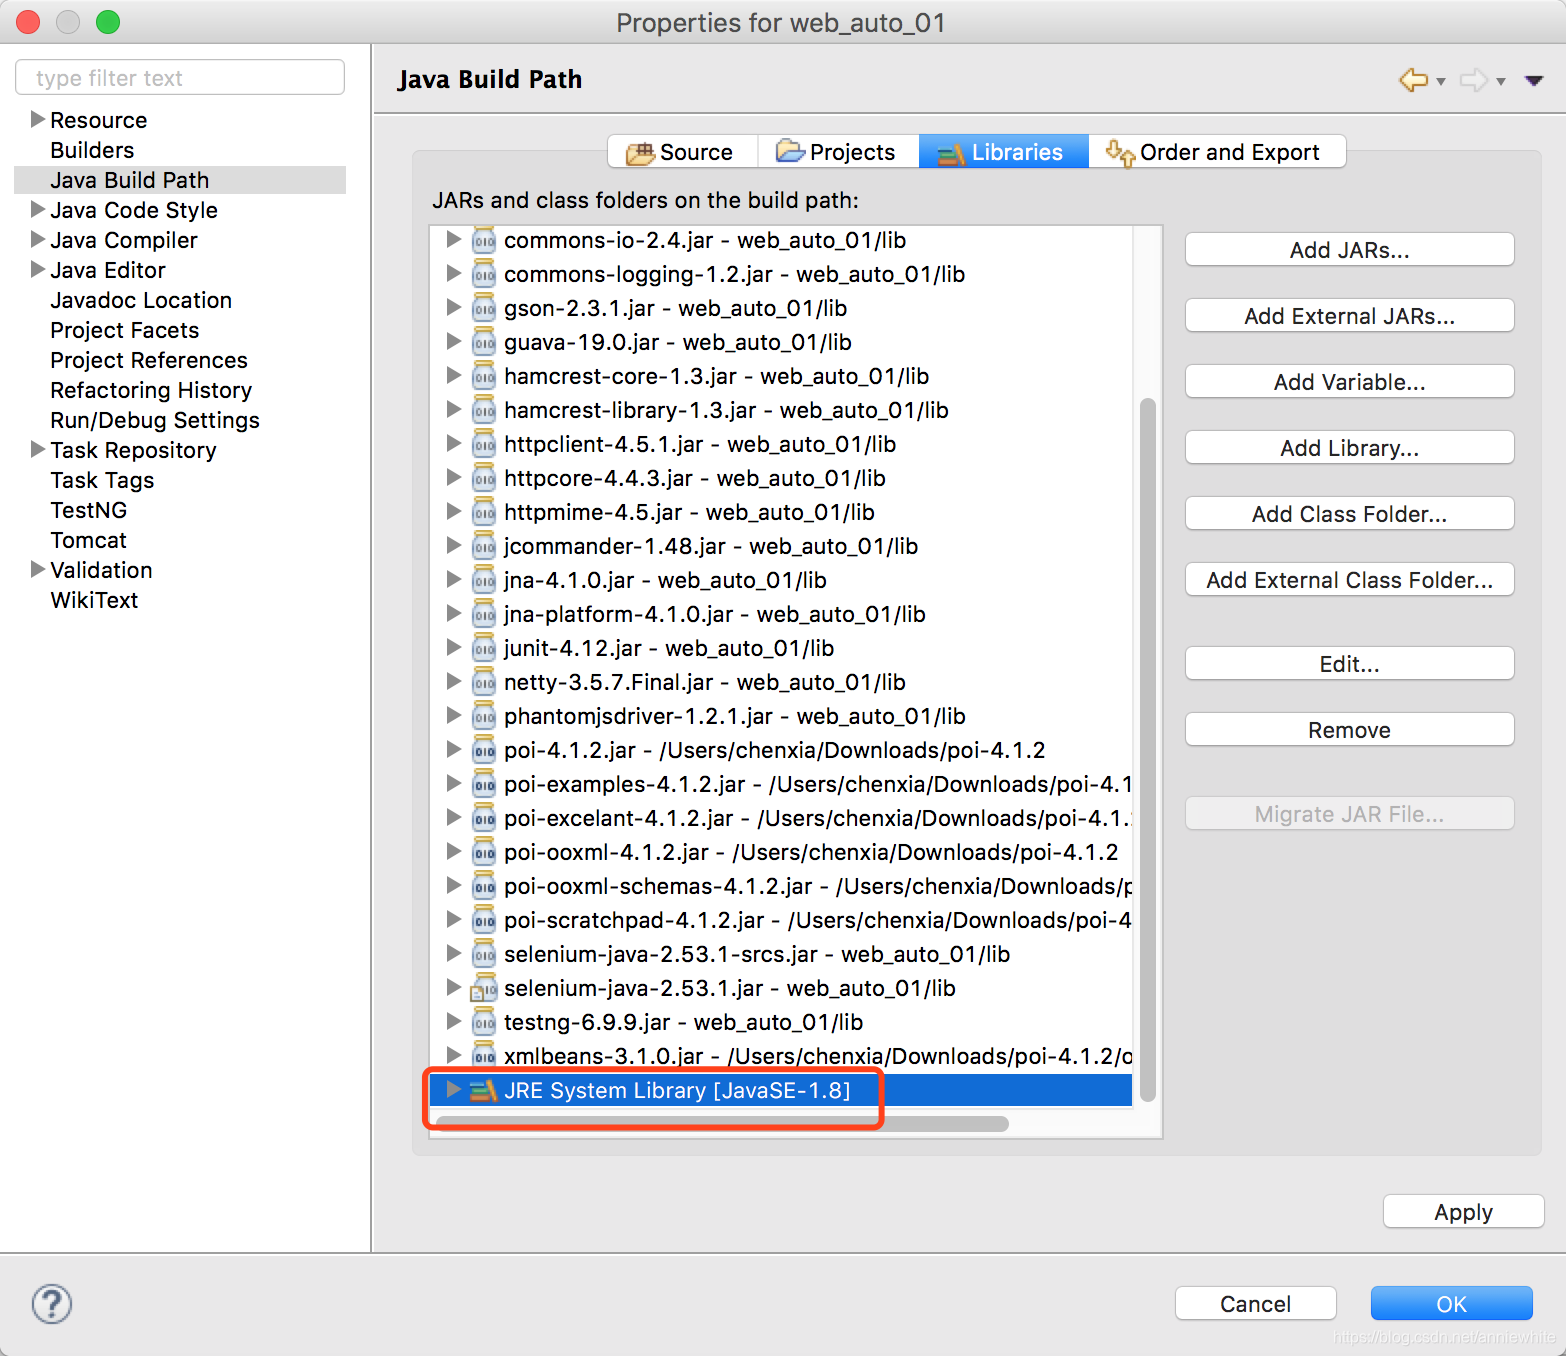
Task: Open back history dropdown arrow
Action: pyautogui.click(x=1441, y=82)
